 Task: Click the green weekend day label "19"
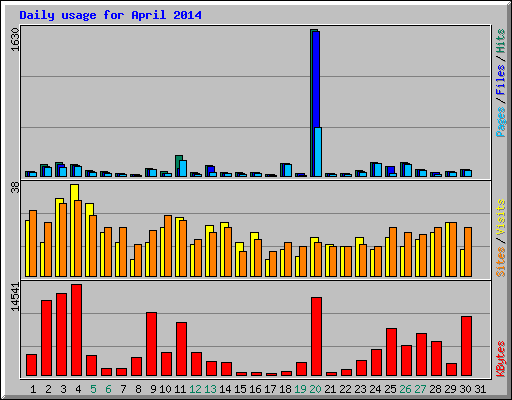pos(300,389)
